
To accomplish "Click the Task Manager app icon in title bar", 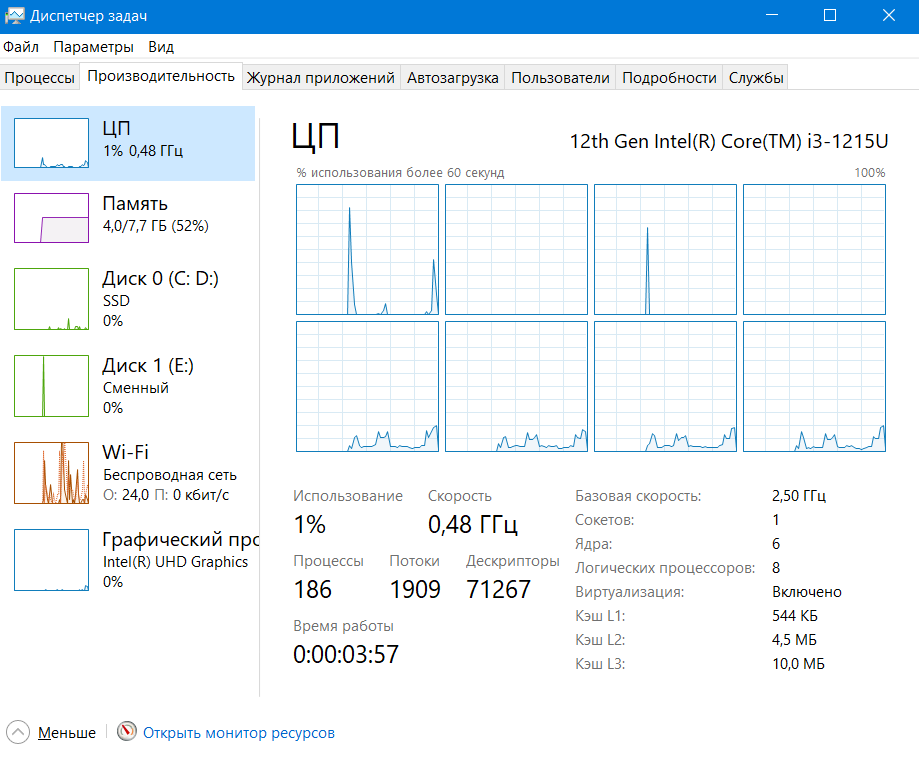I will coord(14,16).
